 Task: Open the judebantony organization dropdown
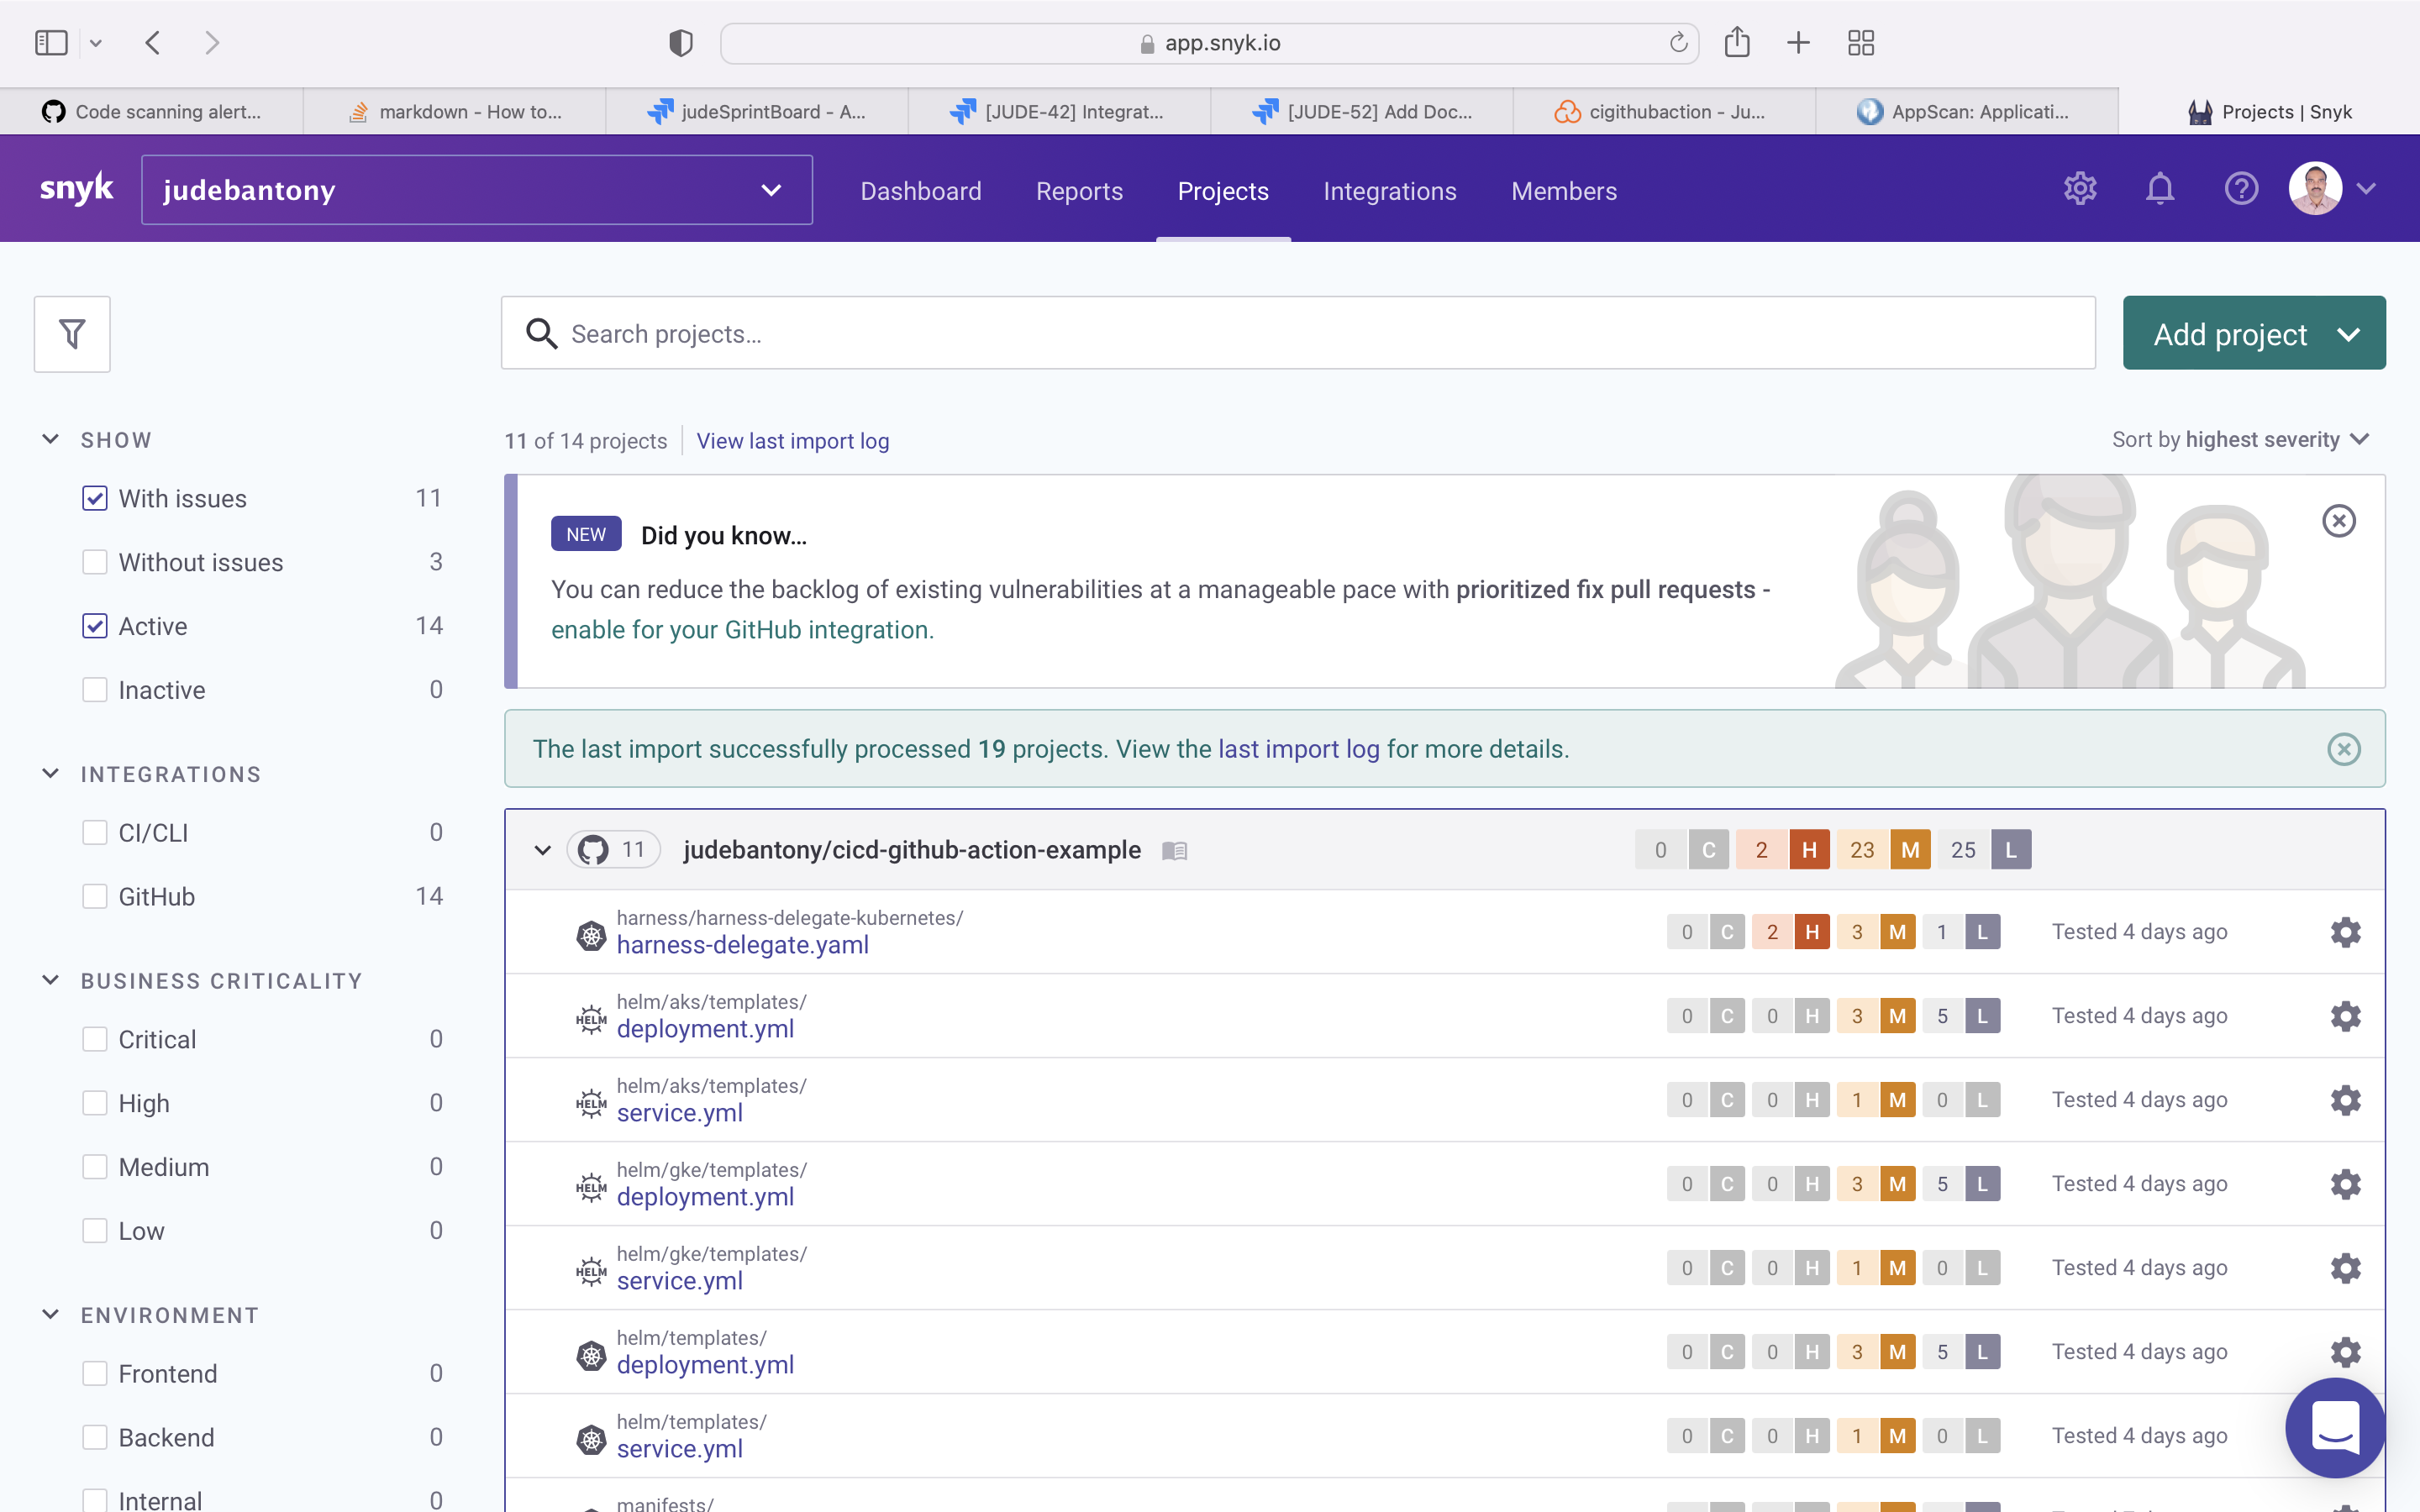(476, 190)
